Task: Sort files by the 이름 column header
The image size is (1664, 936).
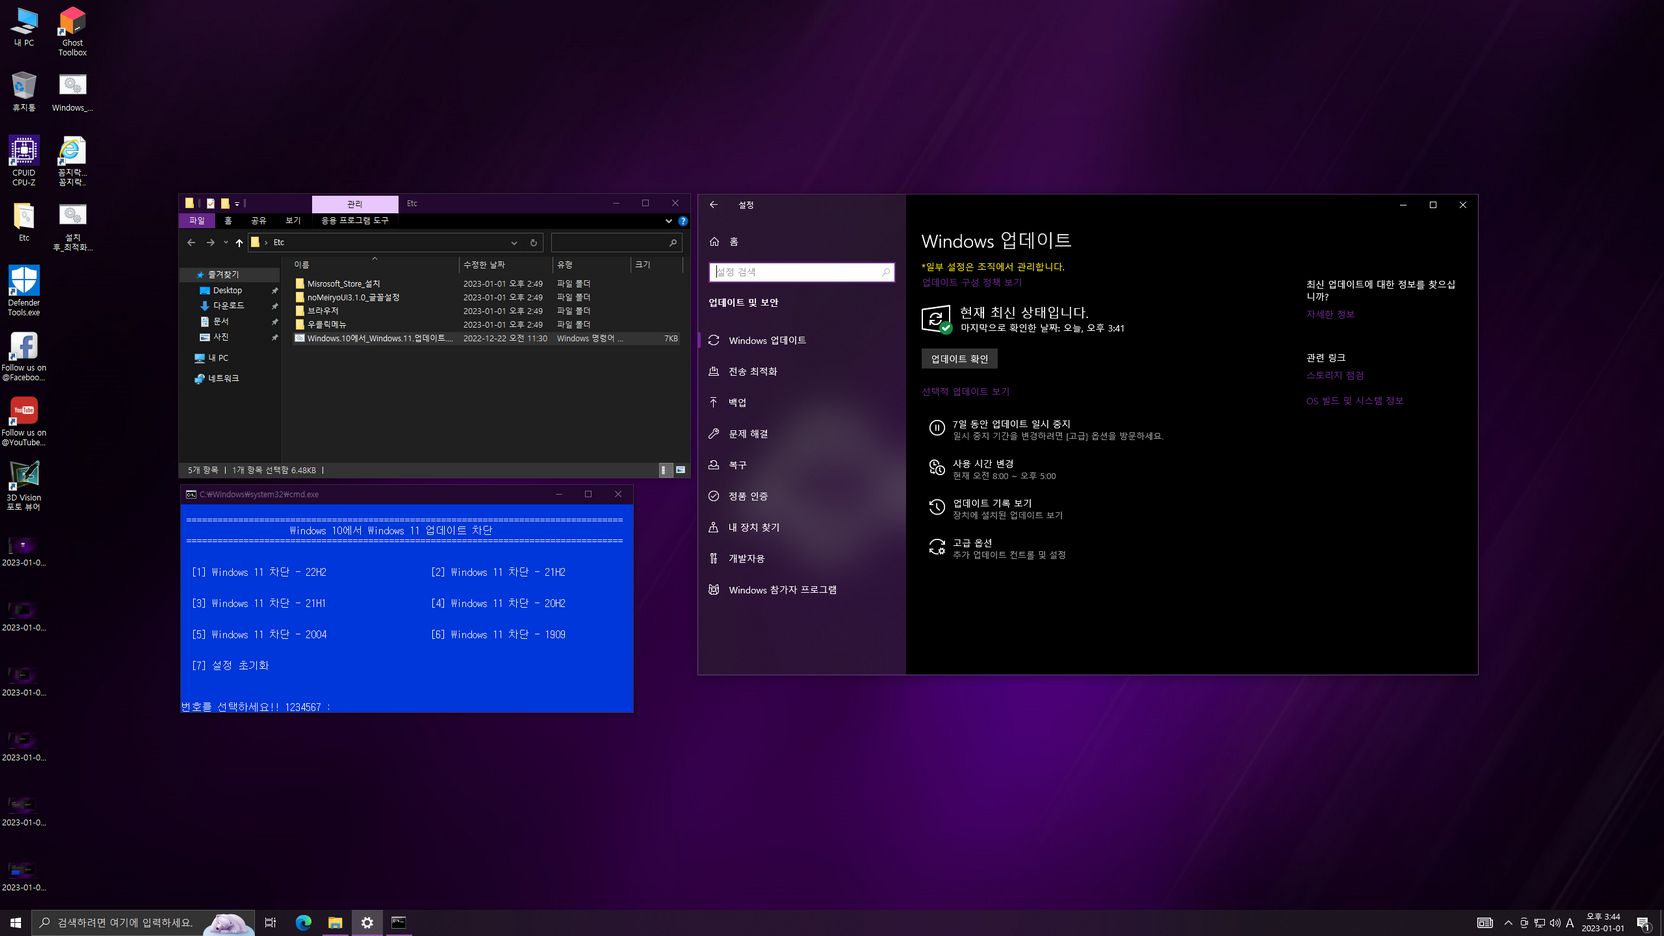Action: [374, 265]
